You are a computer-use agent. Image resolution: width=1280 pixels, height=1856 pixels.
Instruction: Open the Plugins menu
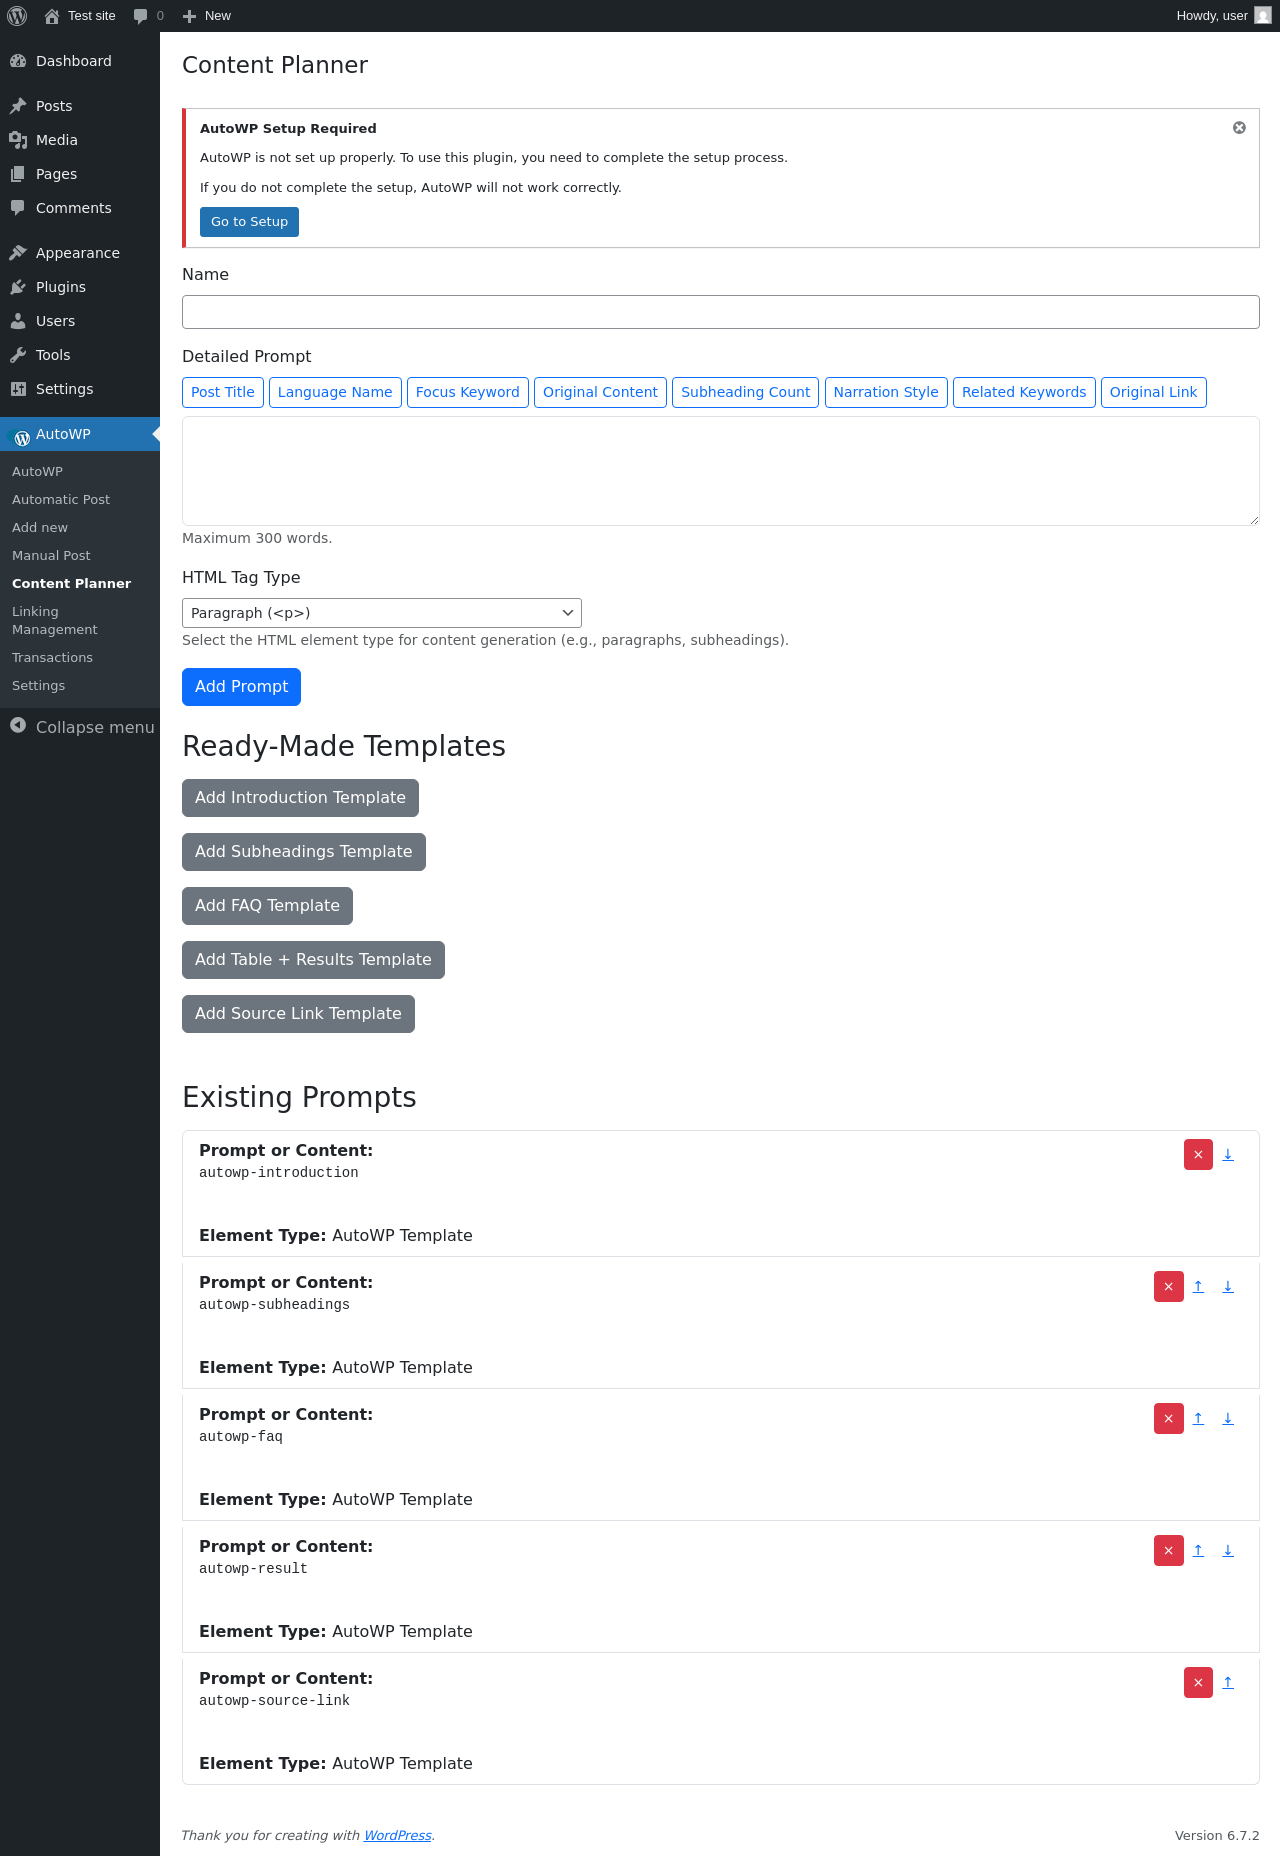click(x=80, y=287)
